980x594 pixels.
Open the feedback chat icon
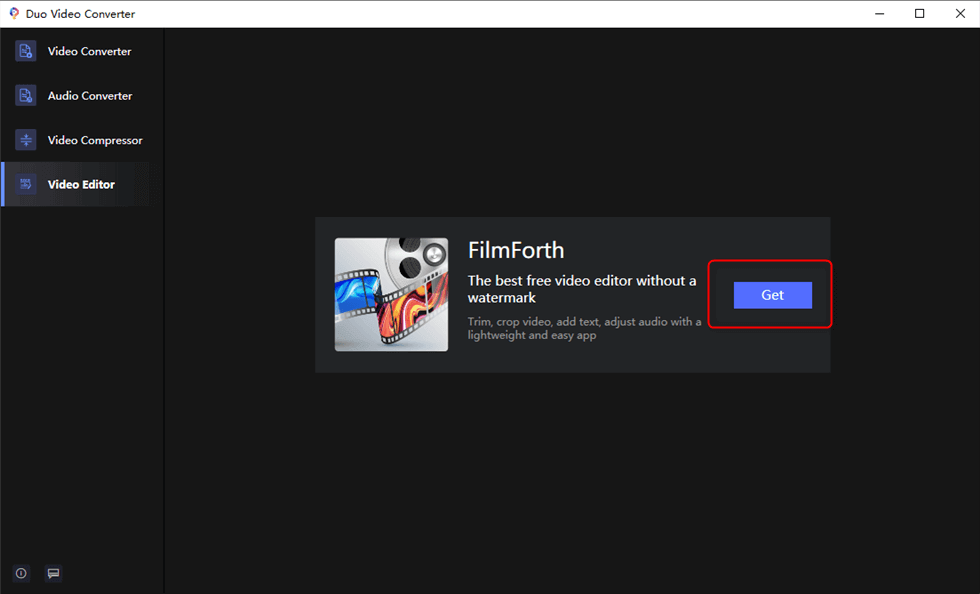coord(54,573)
